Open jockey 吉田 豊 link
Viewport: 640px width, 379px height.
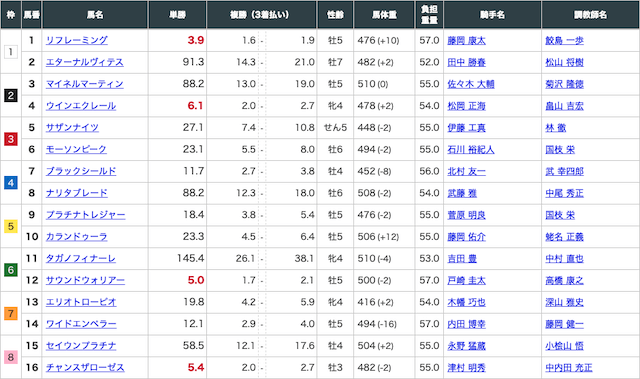click(462, 259)
